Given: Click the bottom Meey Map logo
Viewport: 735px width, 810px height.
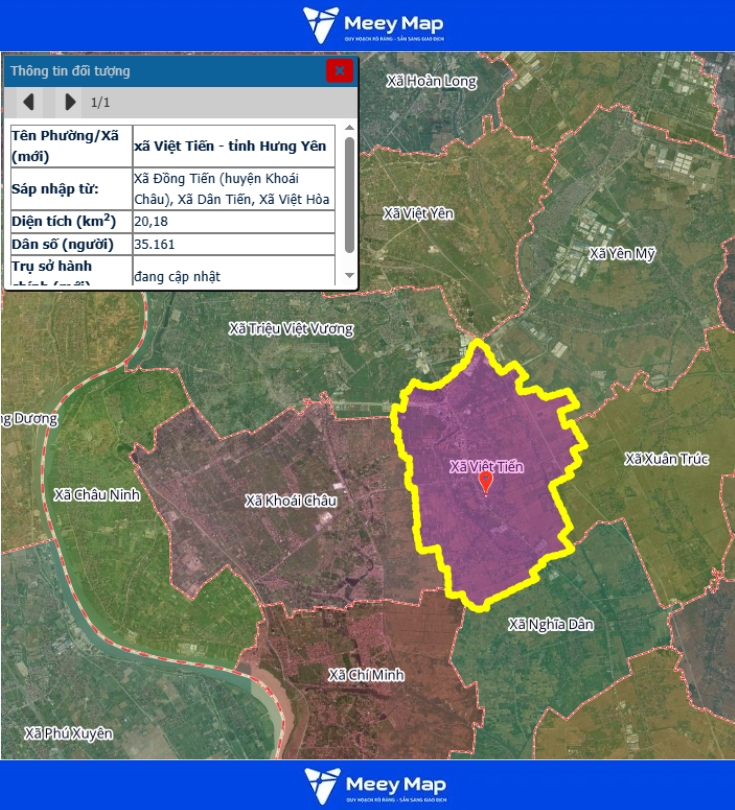Looking at the screenshot, I should 374,785.
